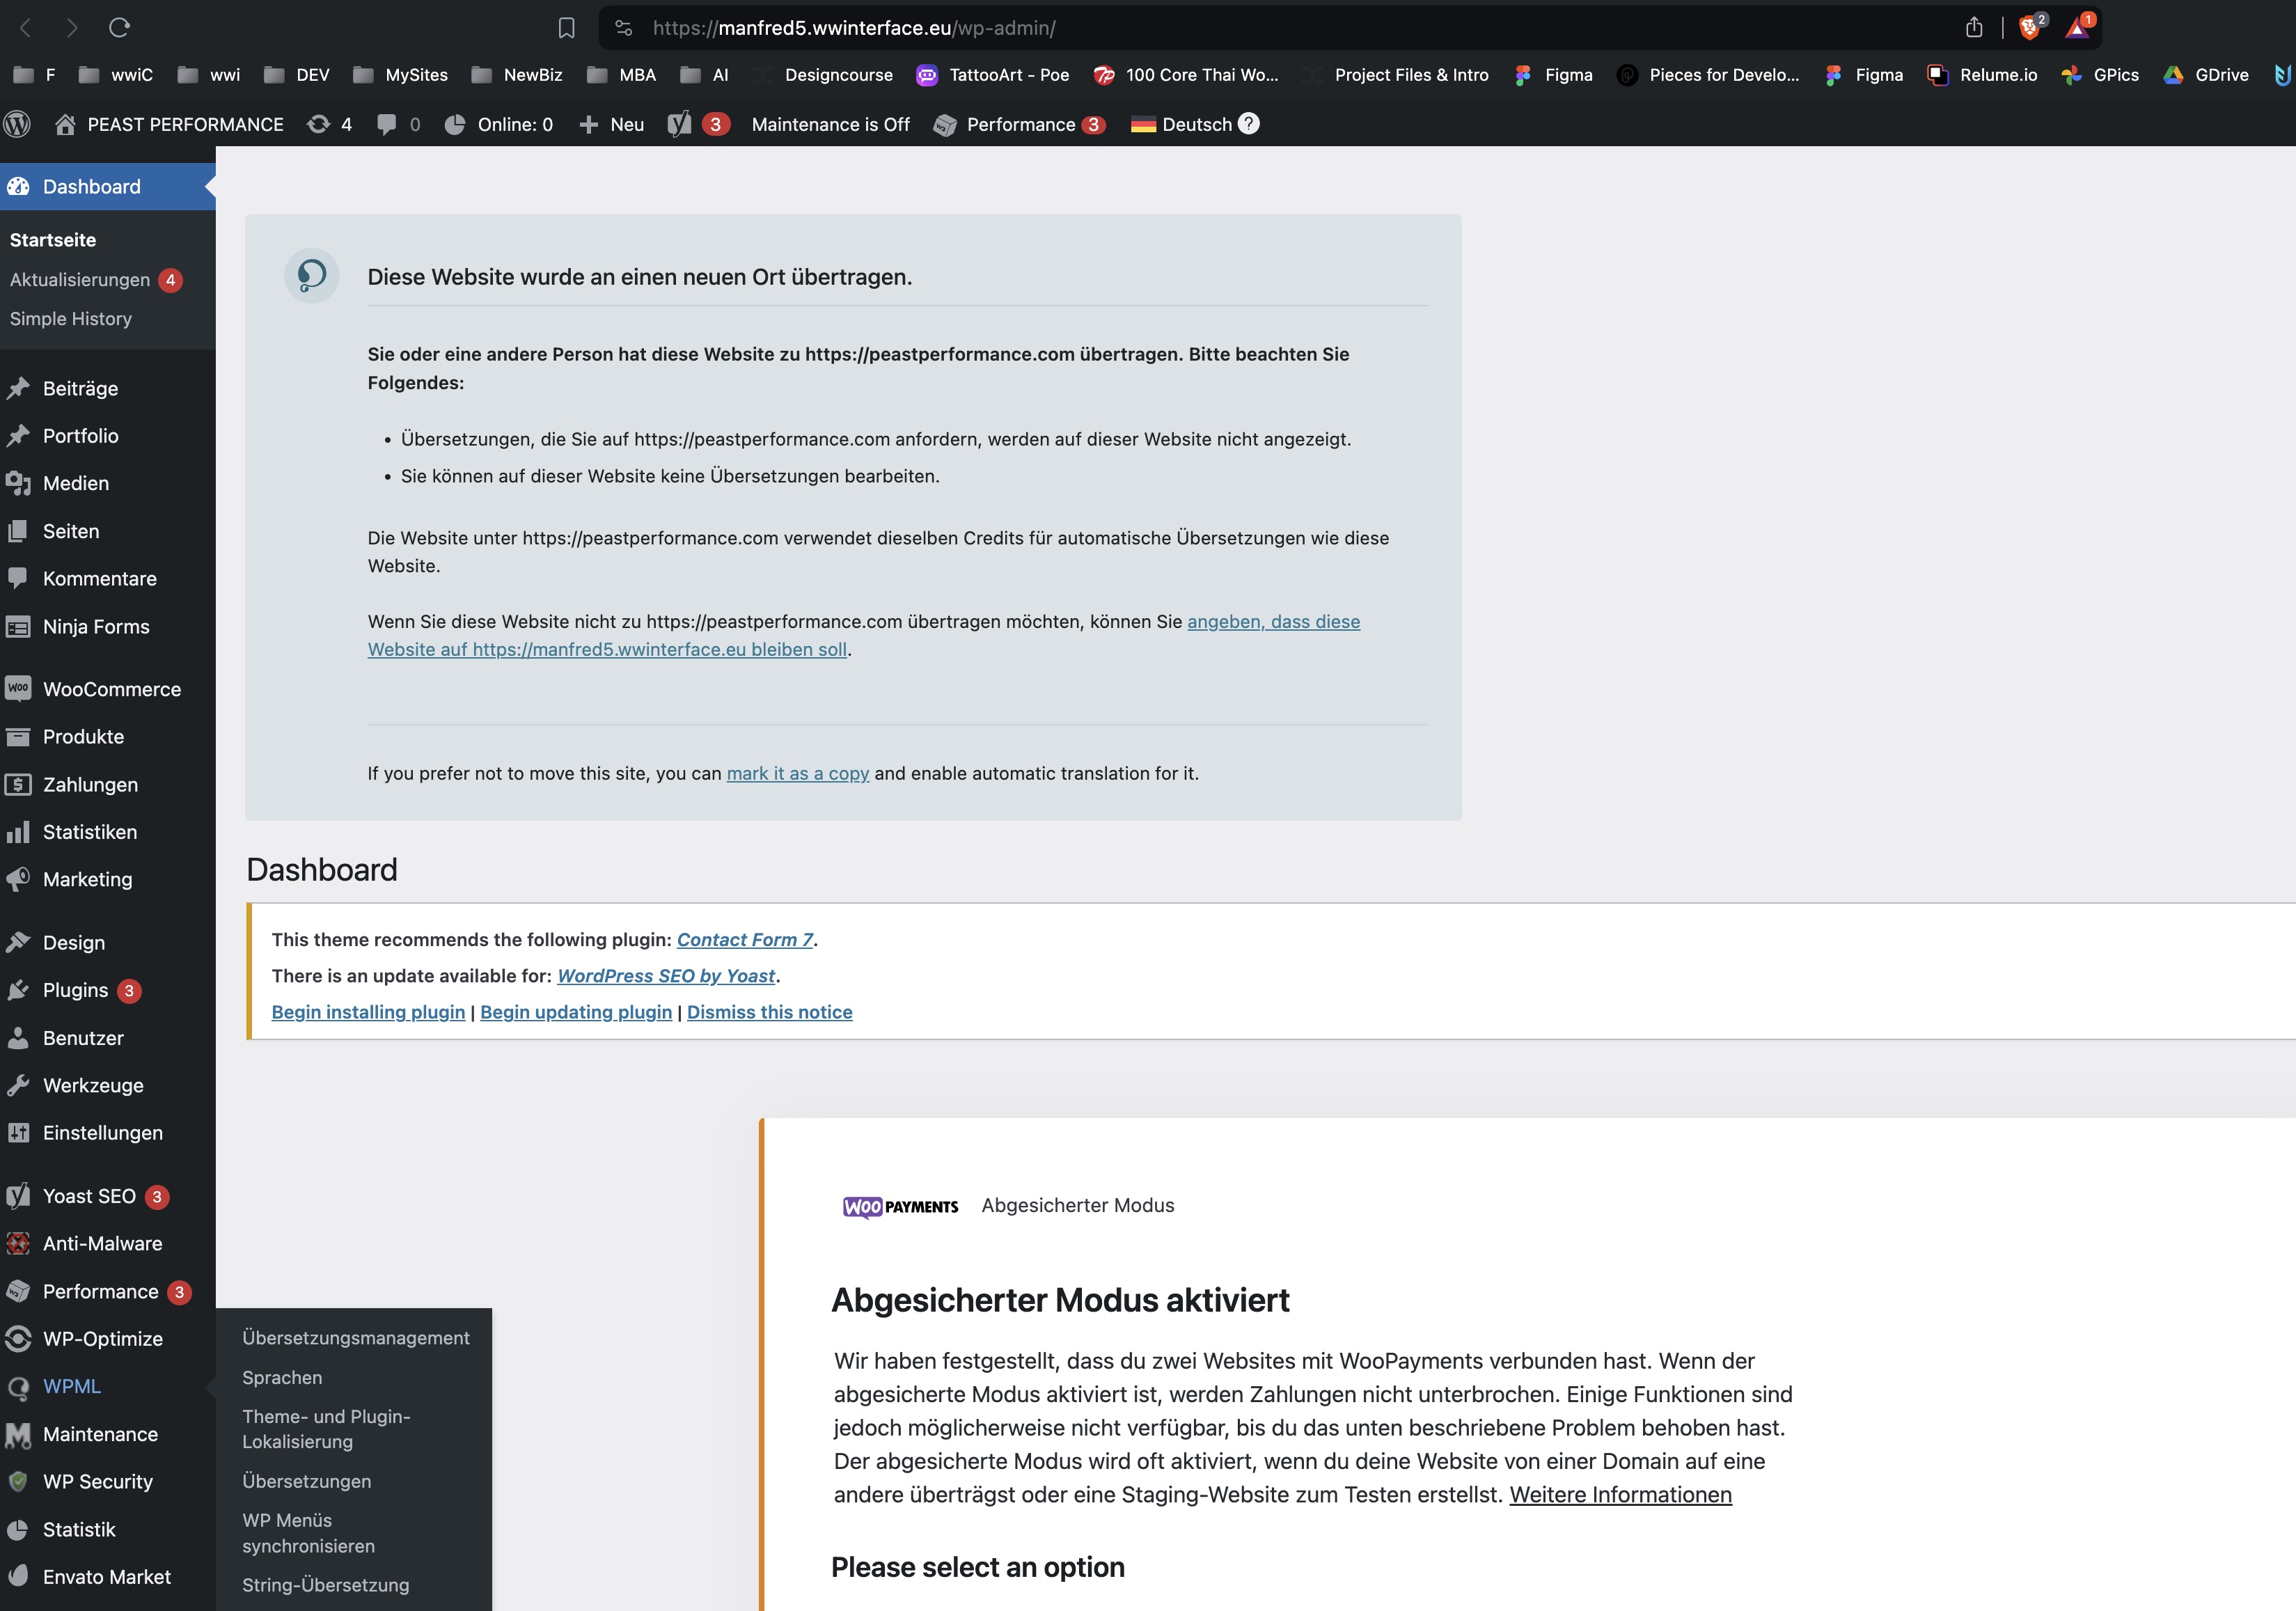Click Online: 0 in admin bar
Viewport: 2296px width, 1611px height.
click(498, 124)
